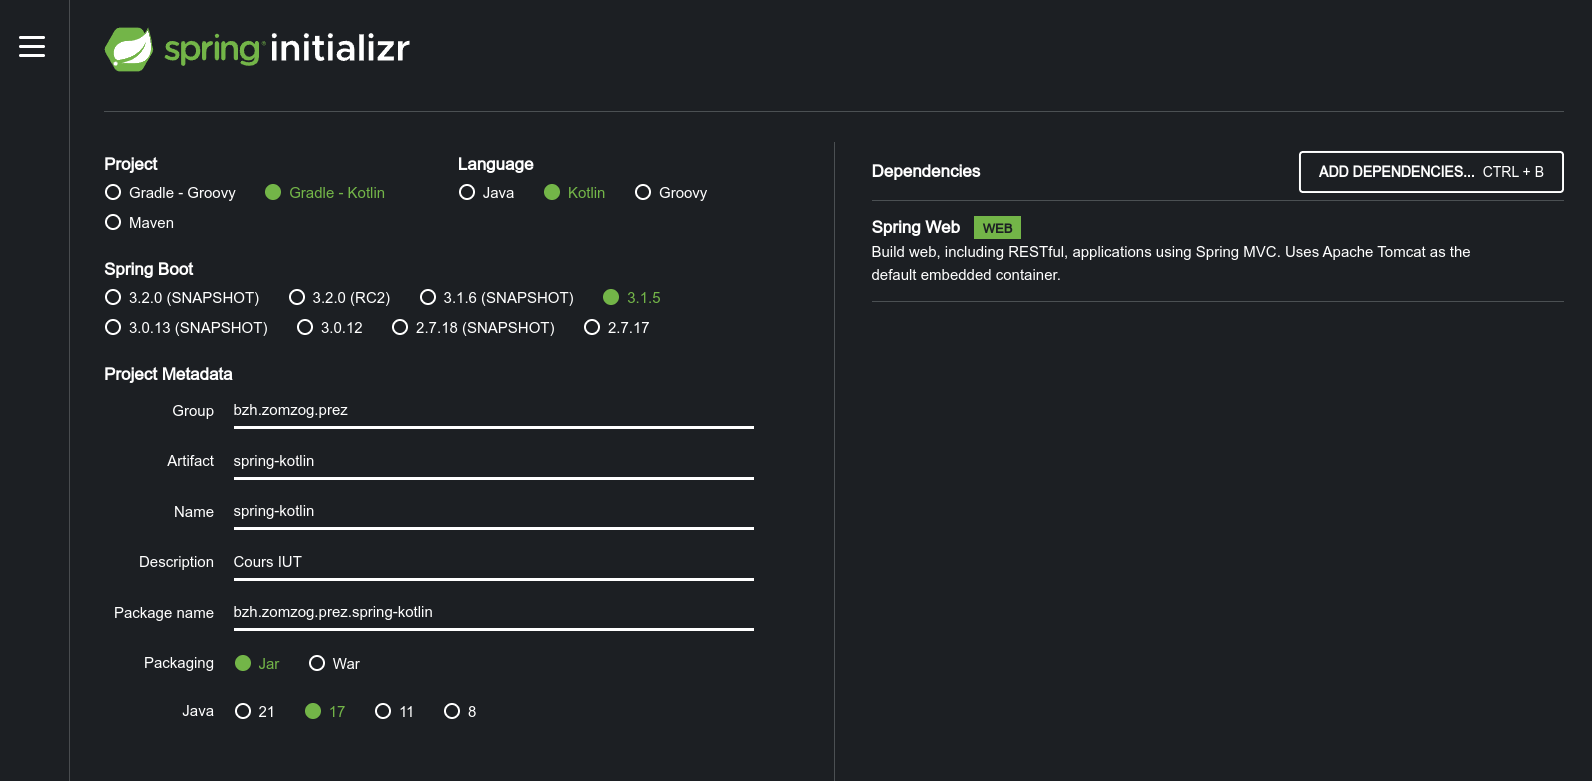This screenshot has width=1592, height=781.
Task: Select Spring Boot 3.0.12
Action: click(x=330, y=328)
